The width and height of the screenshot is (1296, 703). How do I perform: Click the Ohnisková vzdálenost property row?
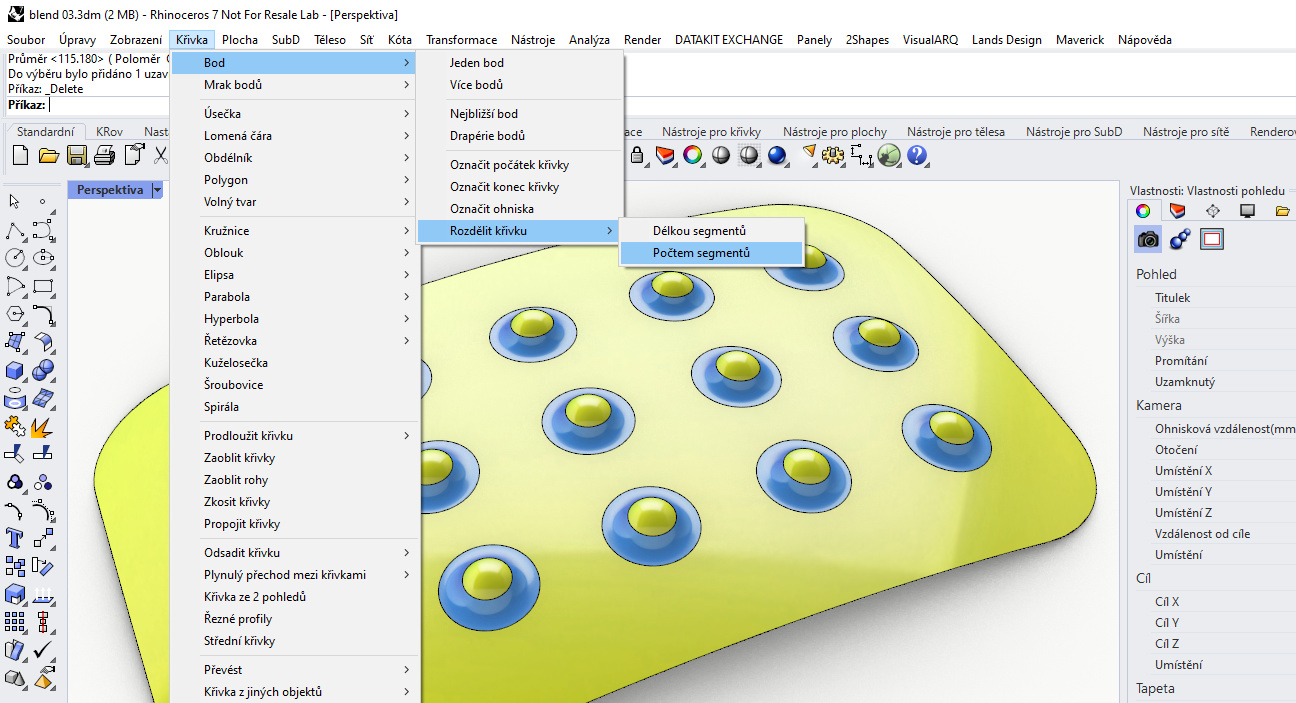[x=1213, y=429]
